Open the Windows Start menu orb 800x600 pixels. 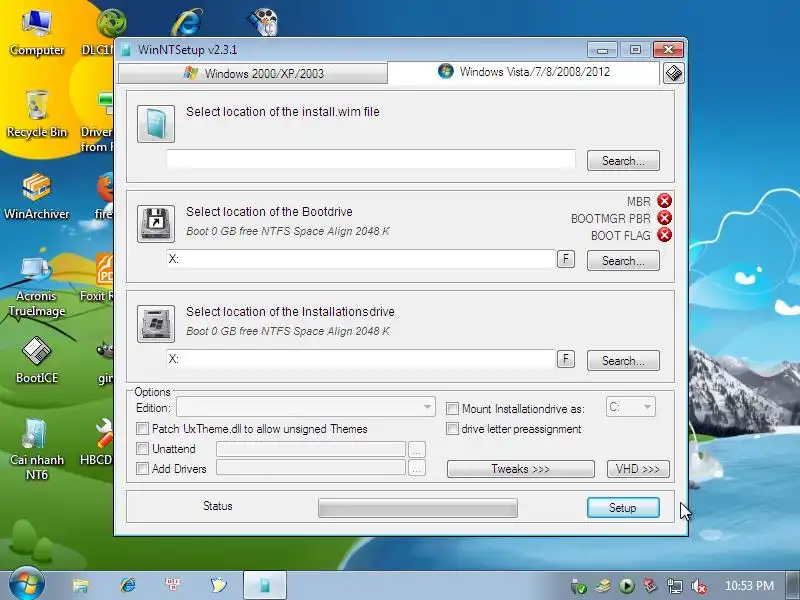[26, 584]
